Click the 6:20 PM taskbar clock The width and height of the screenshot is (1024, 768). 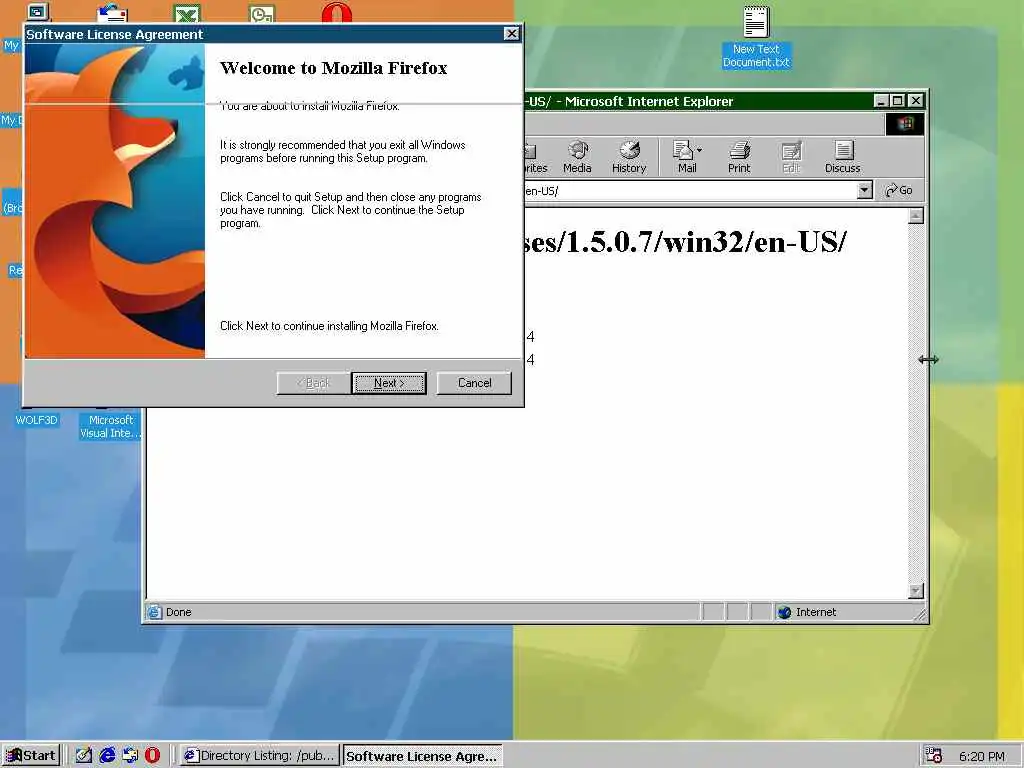tap(982, 756)
